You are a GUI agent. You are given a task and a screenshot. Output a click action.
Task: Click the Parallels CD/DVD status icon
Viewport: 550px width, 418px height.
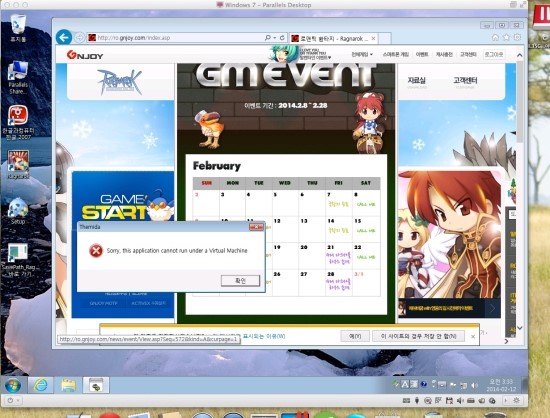coord(428,400)
